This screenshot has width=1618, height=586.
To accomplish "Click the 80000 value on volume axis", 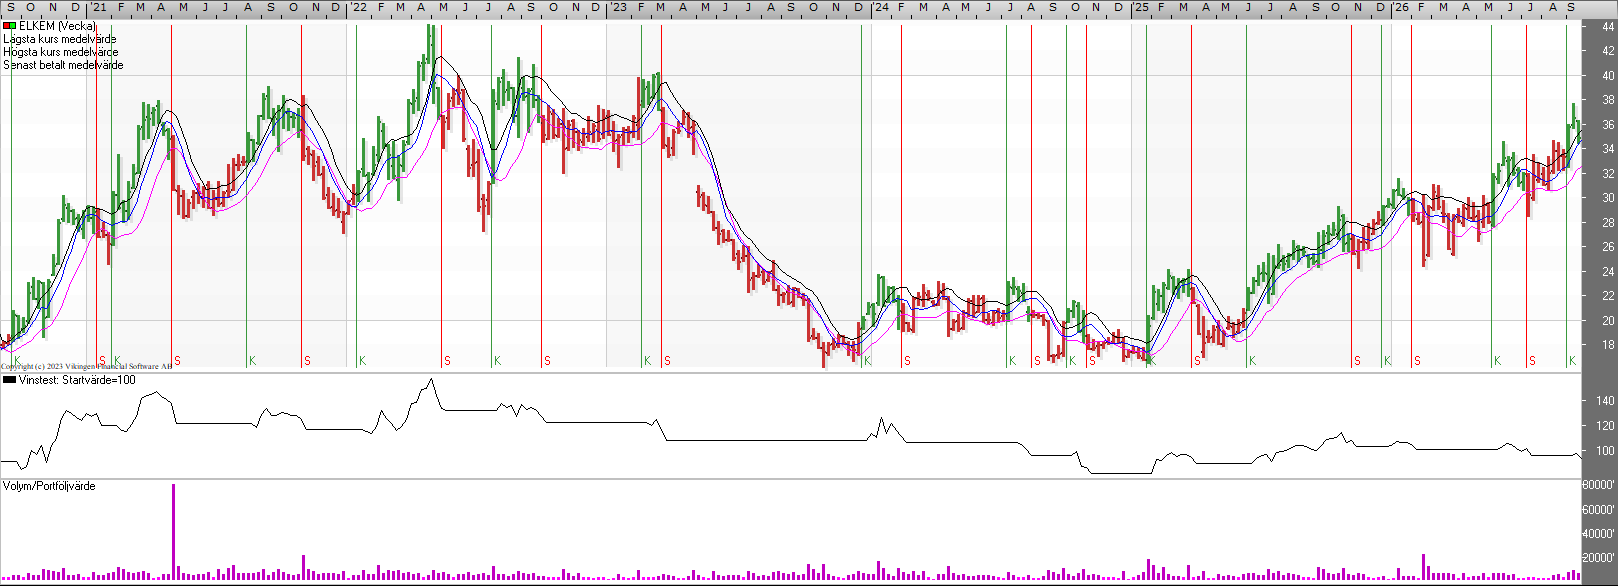I will 1599,485.
